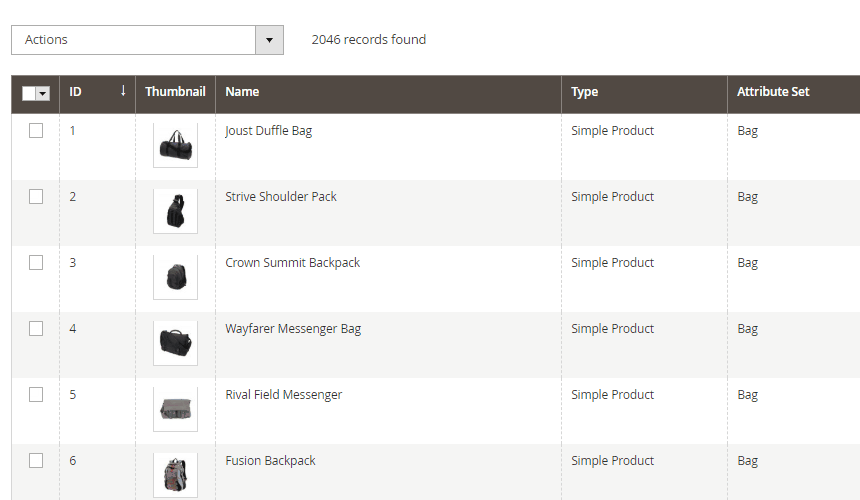Image resolution: width=860 pixels, height=500 pixels.
Task: Click the Strive Shoulder Pack name
Action: pyautogui.click(x=281, y=197)
